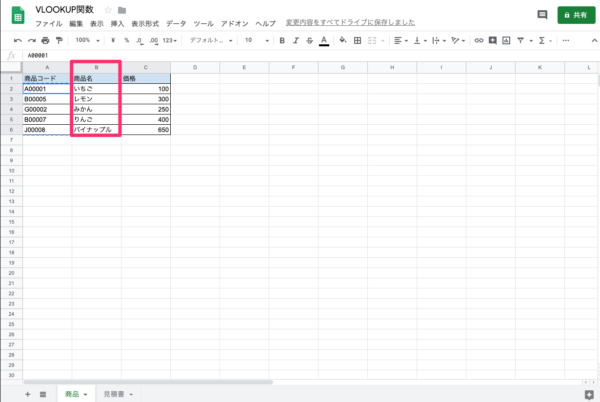Open the 表示形式 menu
600x402 pixels.
[x=145, y=24]
